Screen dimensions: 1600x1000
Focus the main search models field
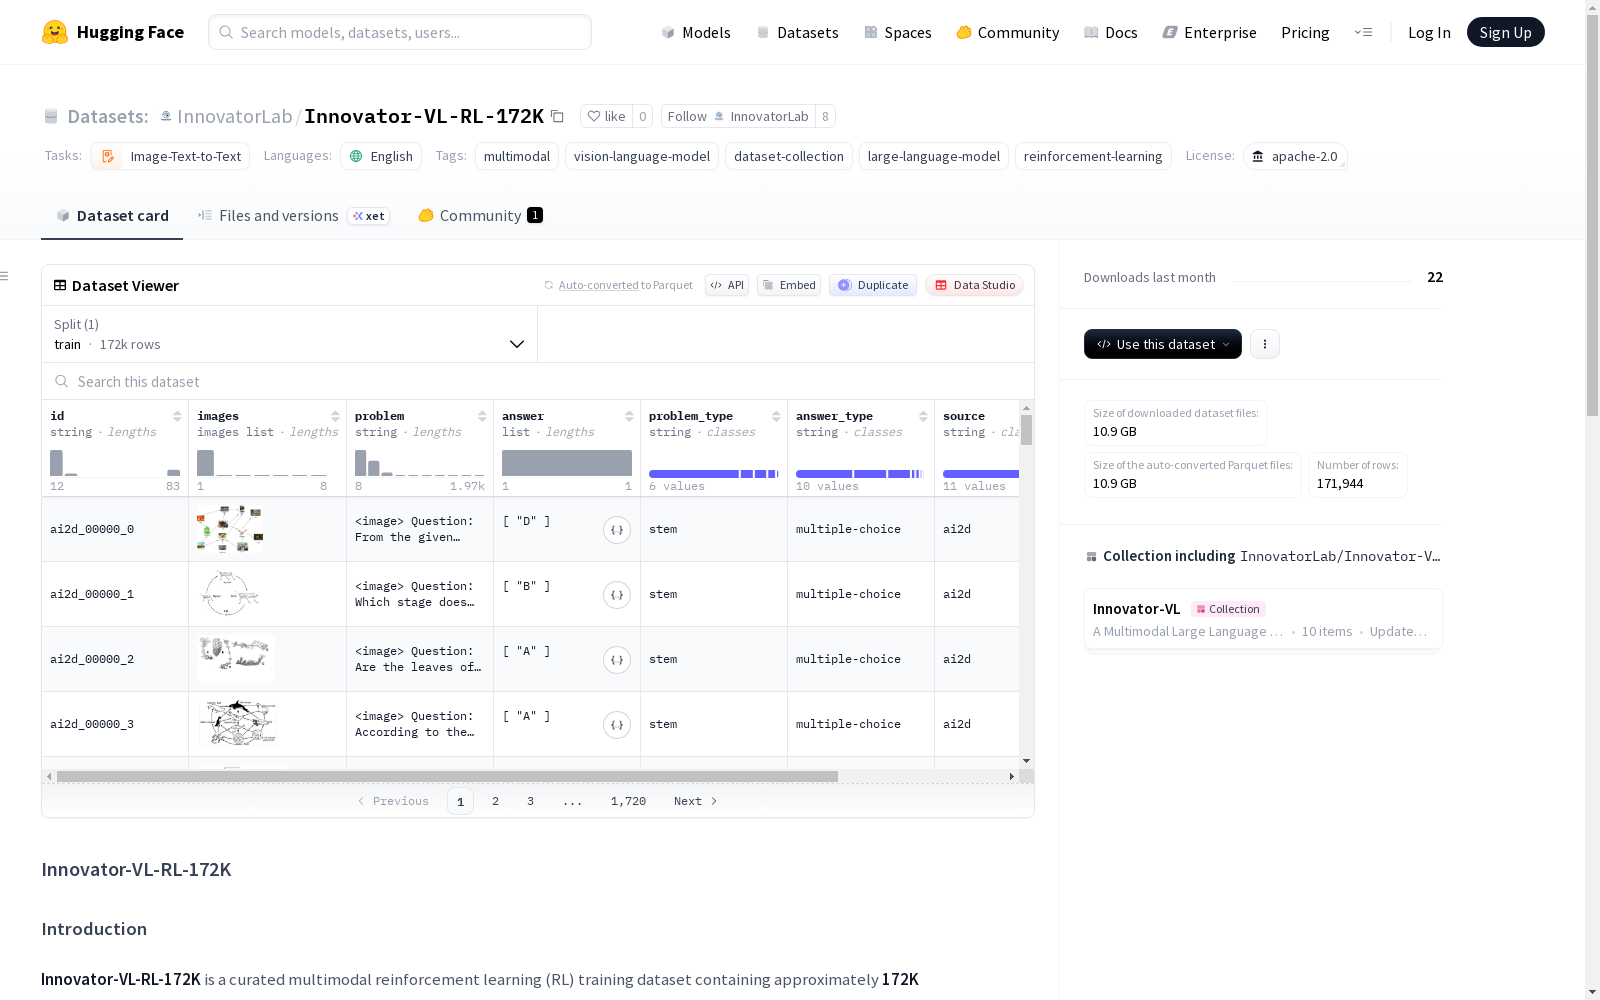click(400, 32)
